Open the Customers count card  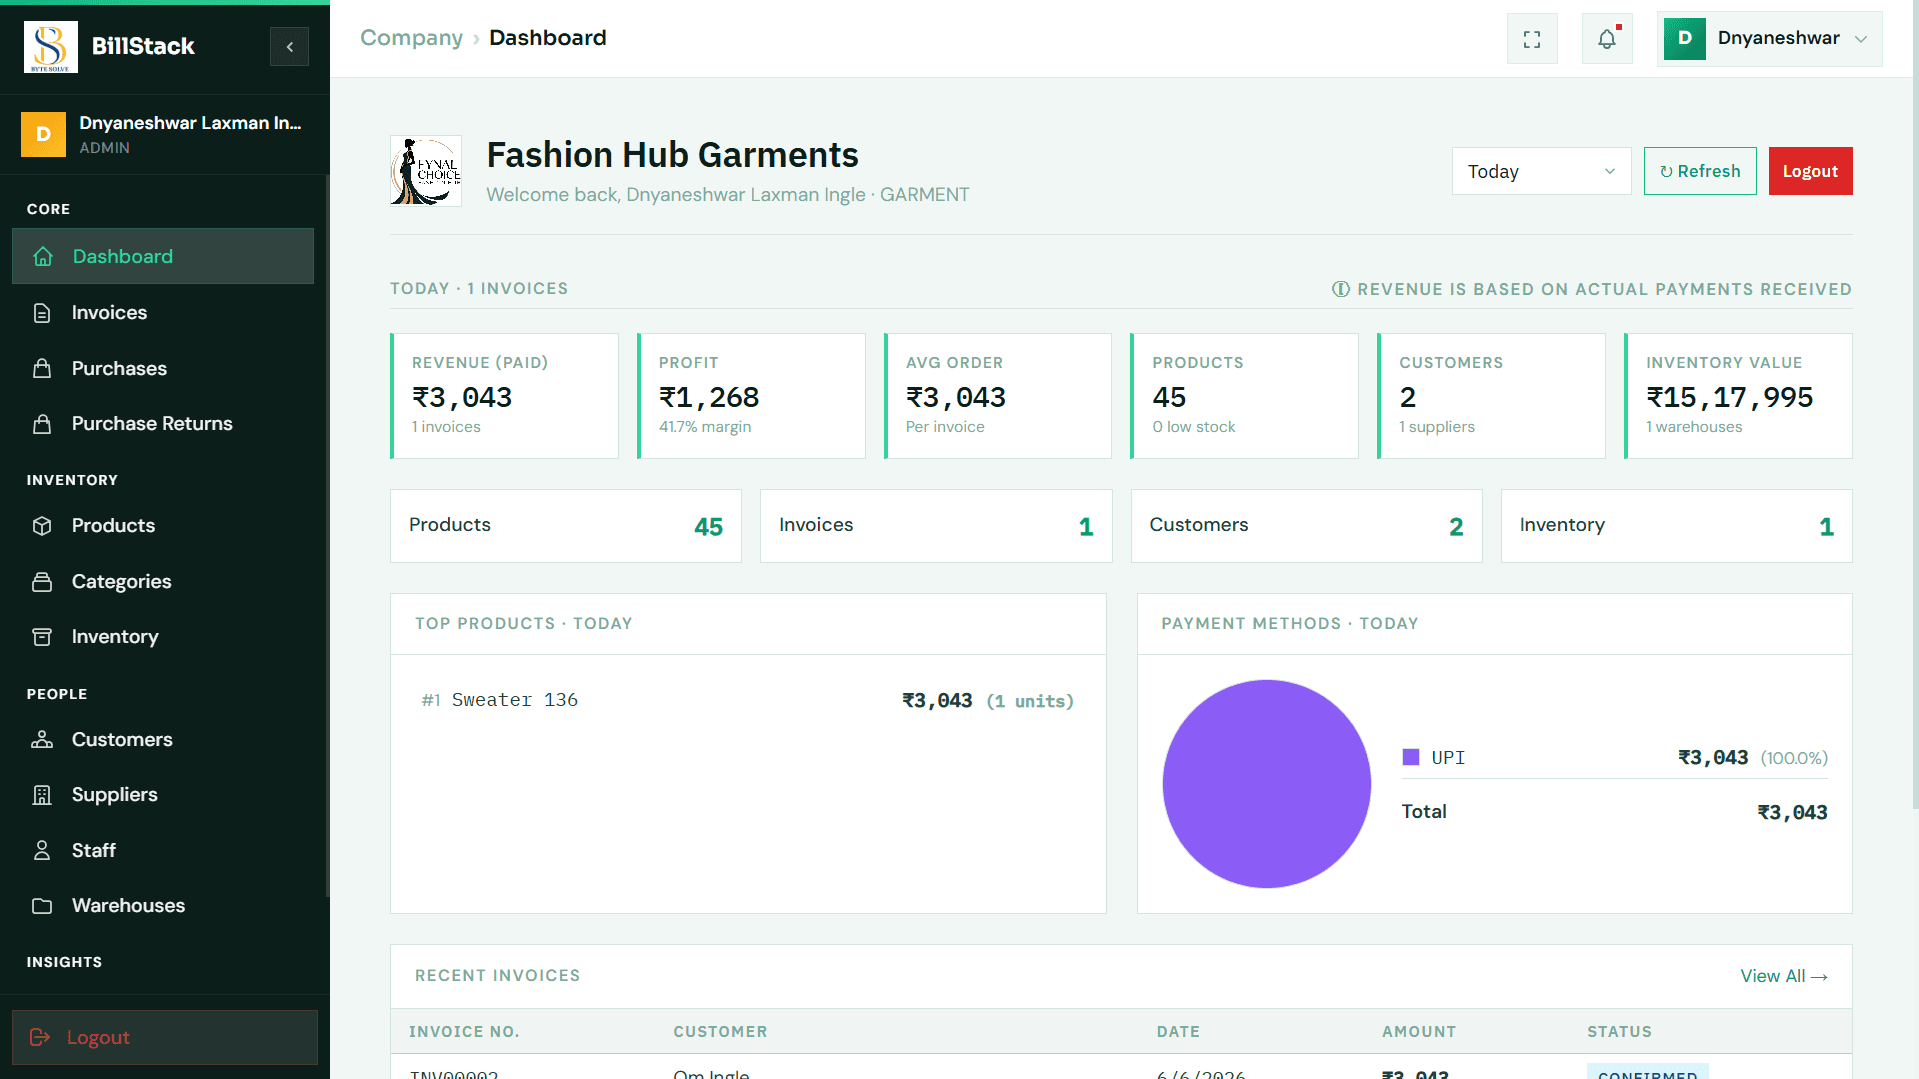pos(1306,526)
